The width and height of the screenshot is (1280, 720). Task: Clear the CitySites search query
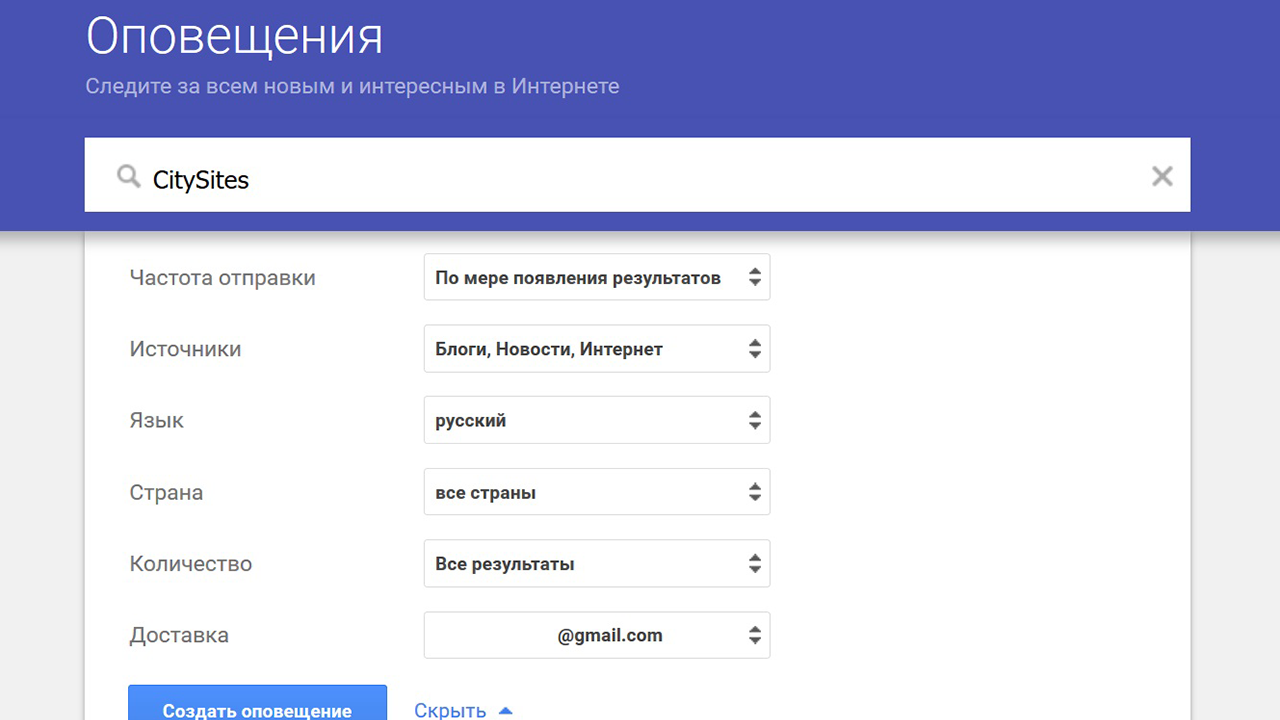pyautogui.click(x=1161, y=177)
